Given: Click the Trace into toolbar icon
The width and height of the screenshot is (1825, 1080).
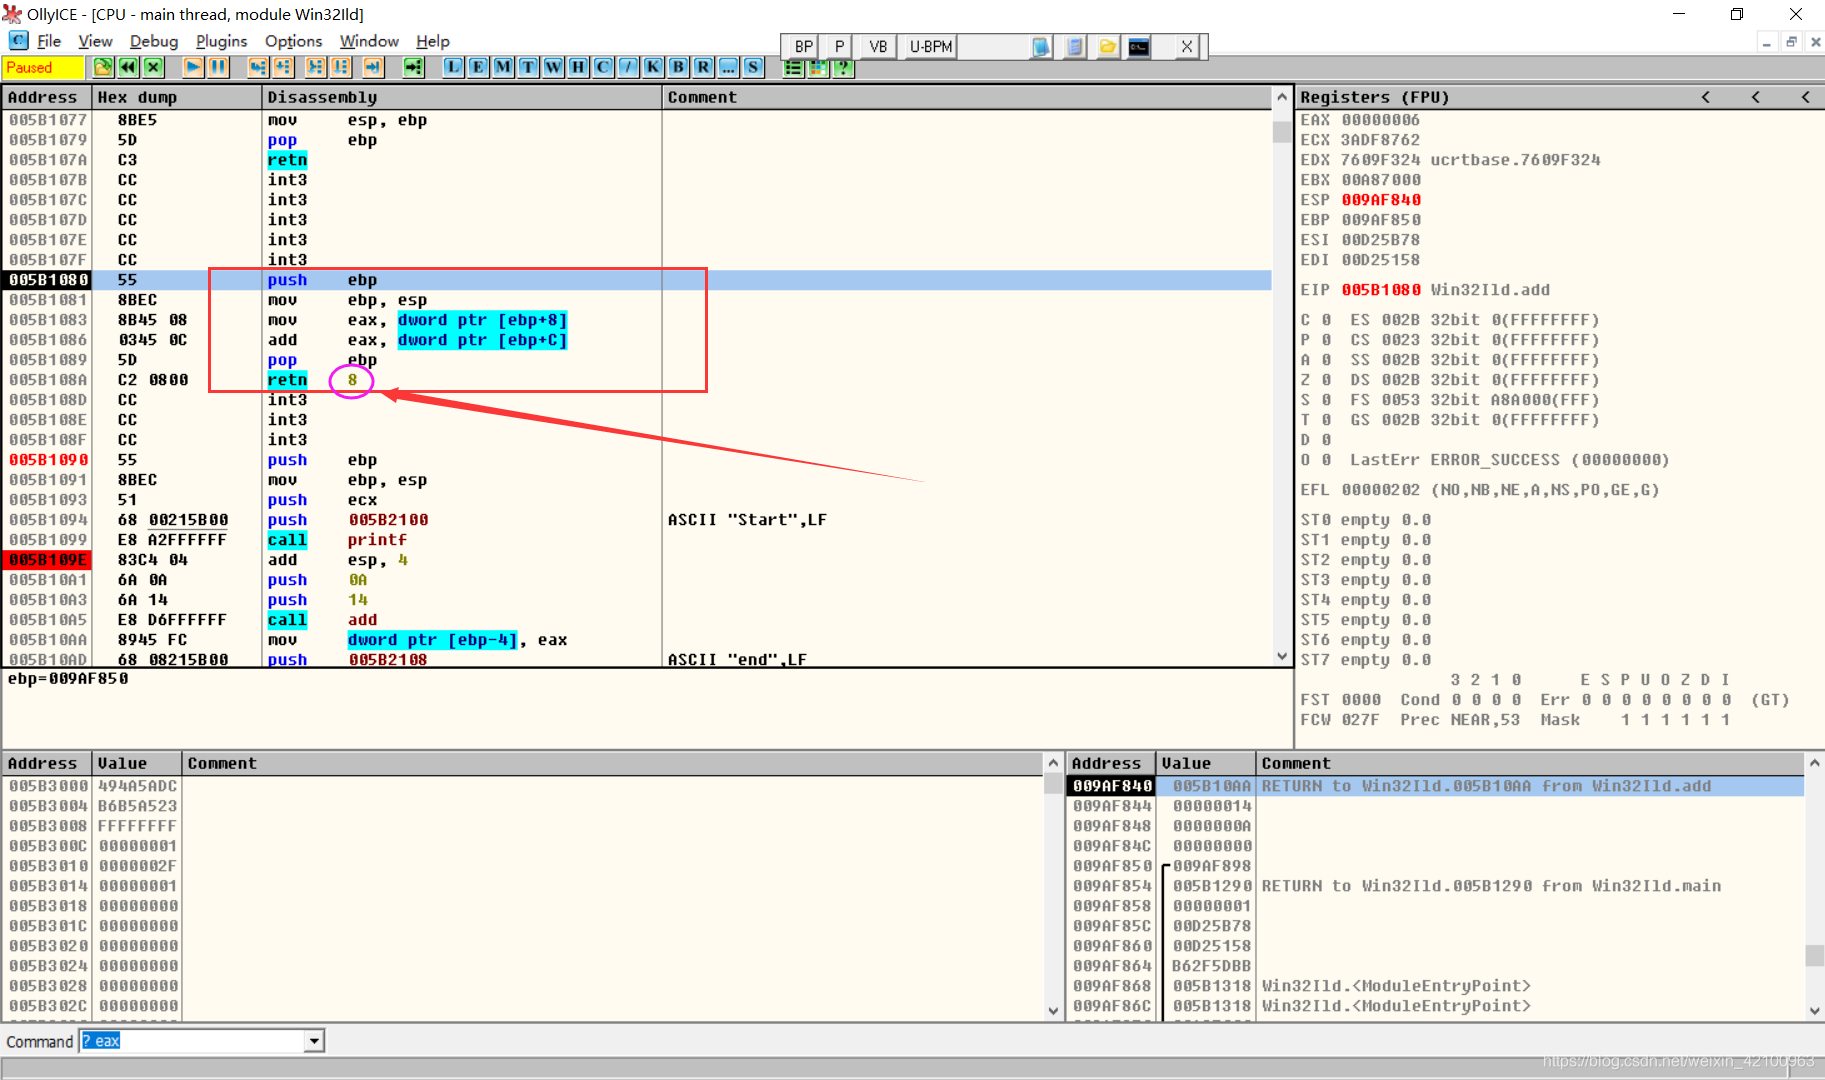Looking at the screenshot, I should [316, 67].
